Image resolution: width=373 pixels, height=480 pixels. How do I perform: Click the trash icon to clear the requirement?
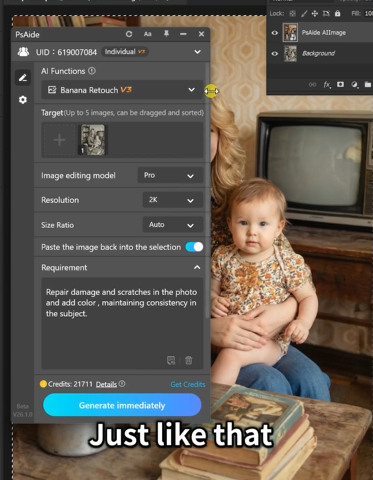(x=189, y=360)
